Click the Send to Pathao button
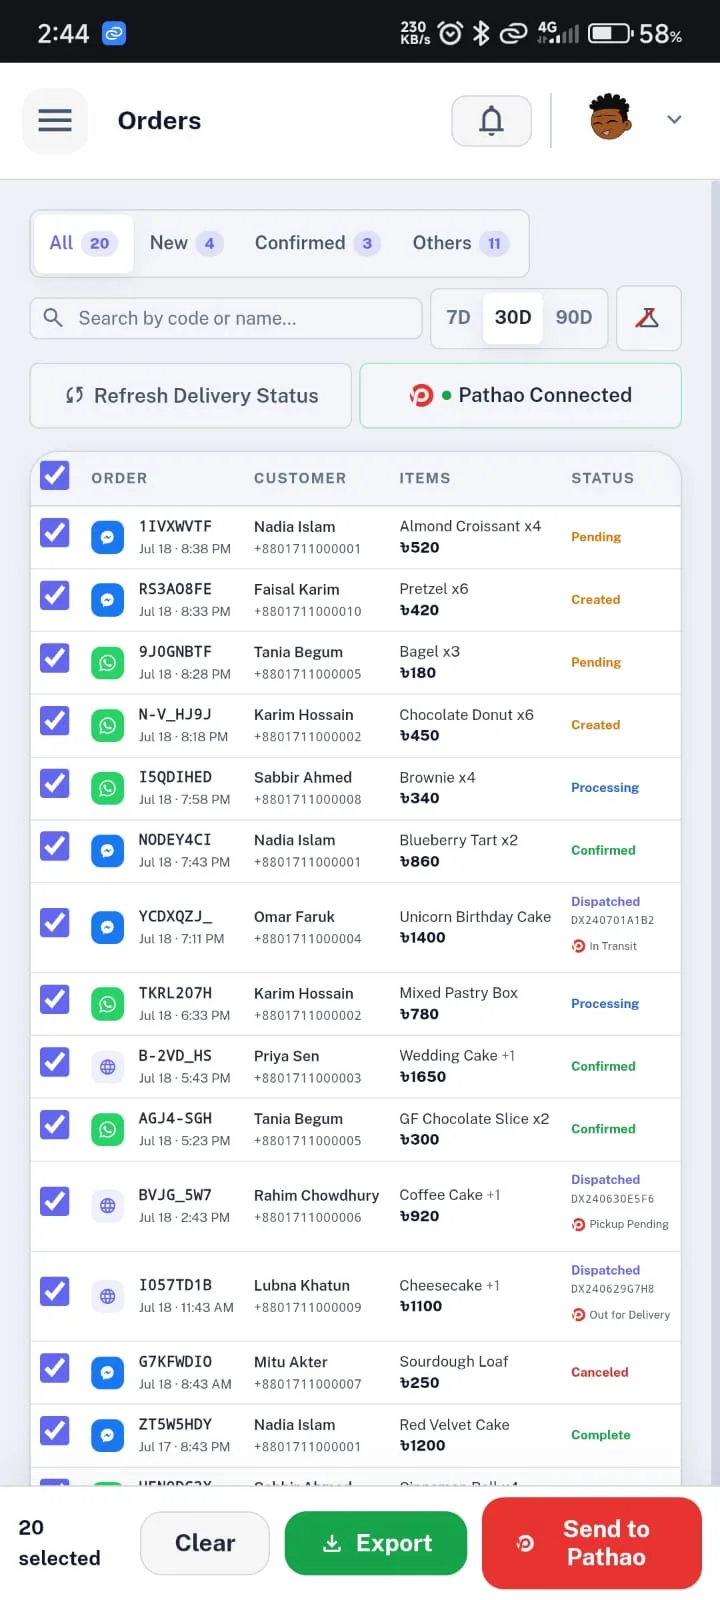 [592, 1543]
